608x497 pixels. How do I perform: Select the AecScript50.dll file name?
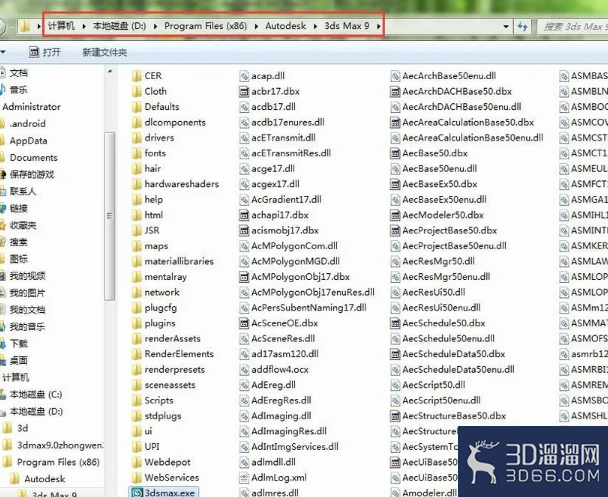(x=434, y=385)
